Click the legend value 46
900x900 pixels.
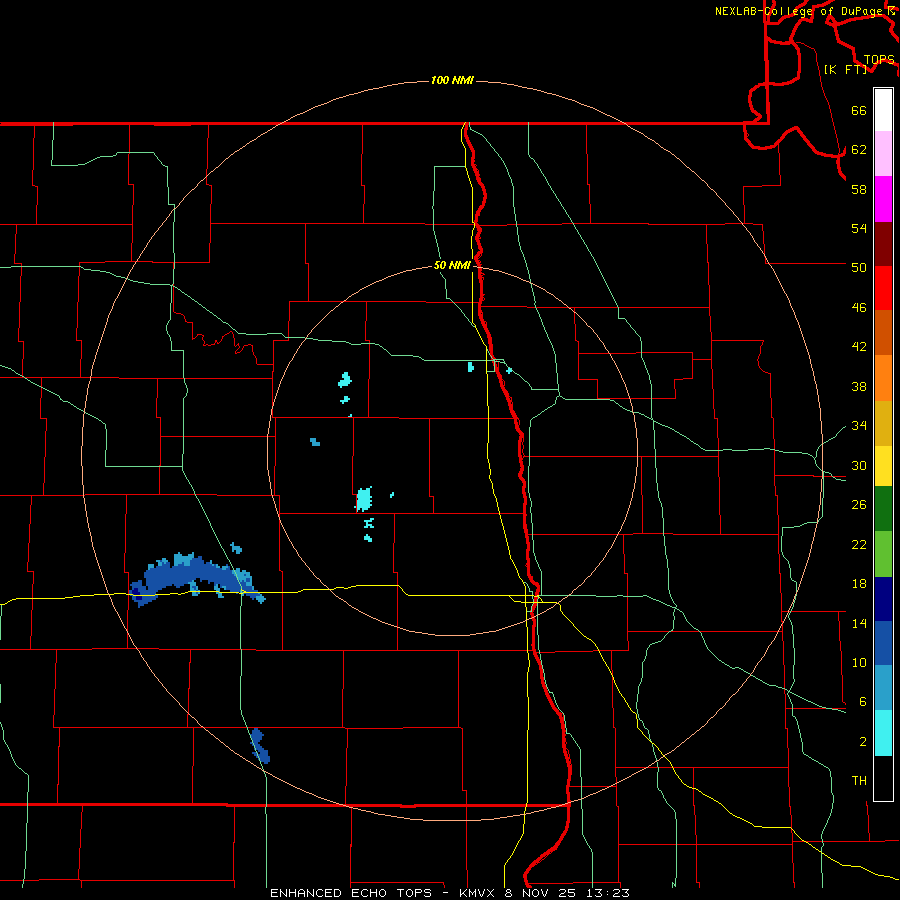coord(859,308)
